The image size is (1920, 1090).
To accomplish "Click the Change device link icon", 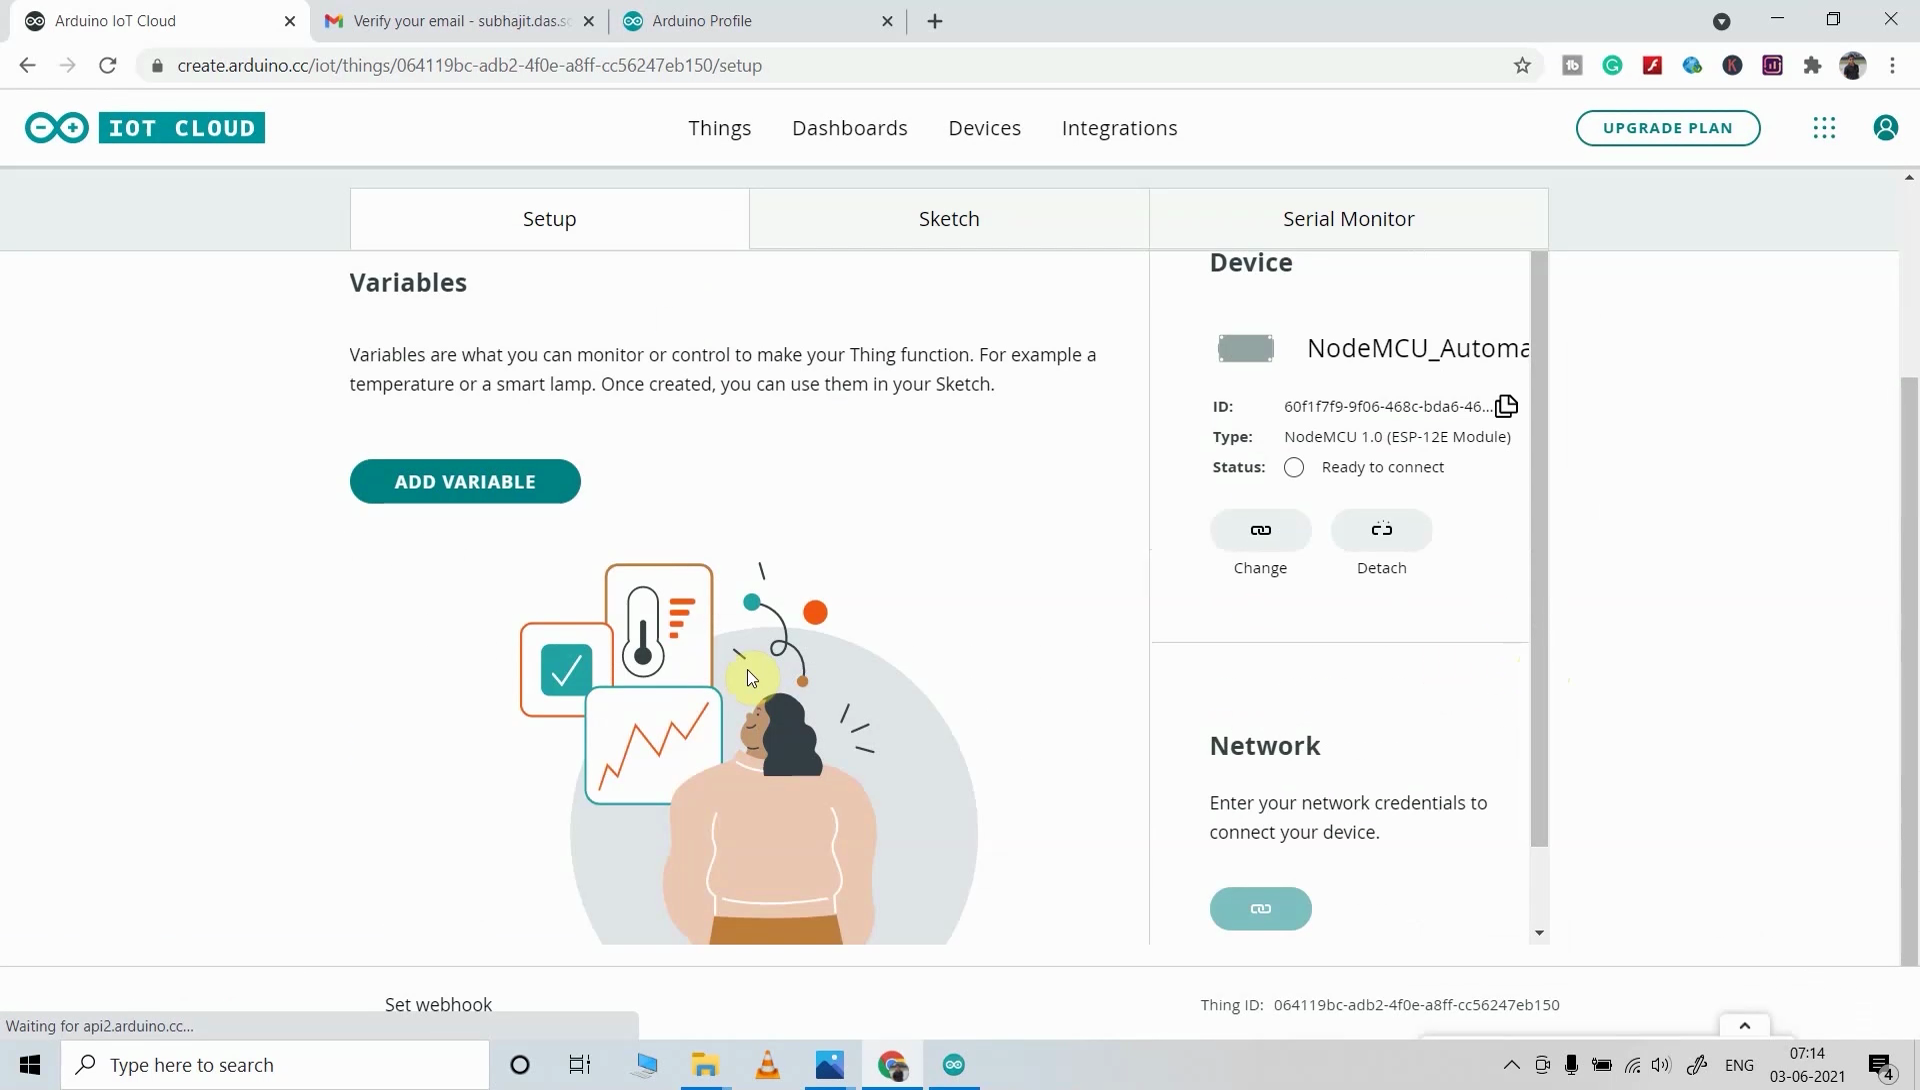I will coord(1260,530).
